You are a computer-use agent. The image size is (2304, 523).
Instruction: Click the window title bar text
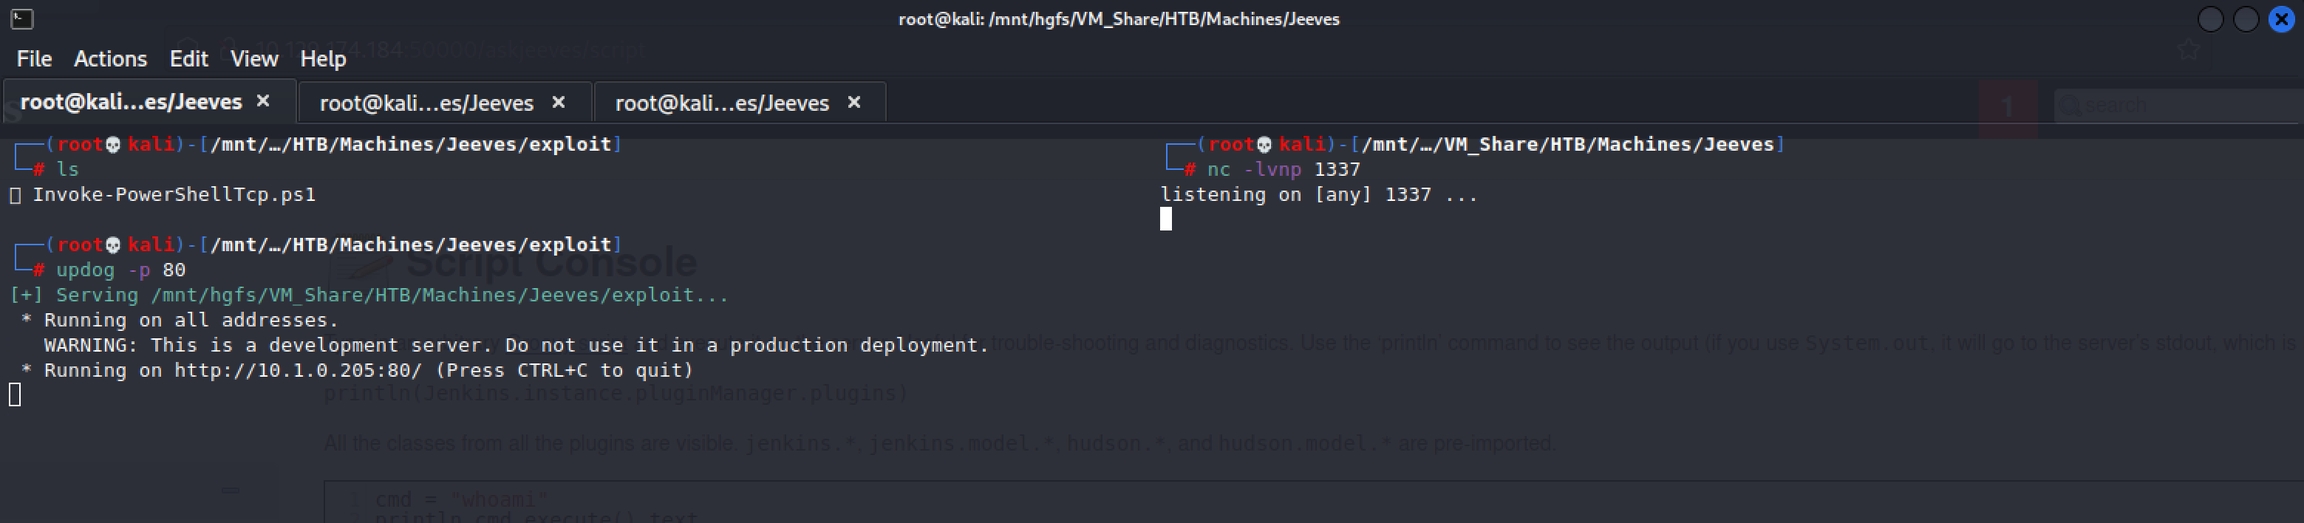pyautogui.click(x=1118, y=19)
